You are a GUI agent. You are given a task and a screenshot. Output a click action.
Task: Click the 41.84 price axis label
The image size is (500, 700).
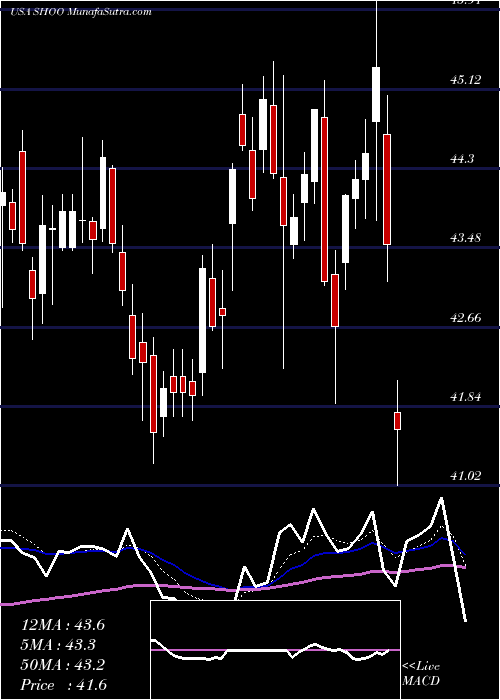[x=466, y=396]
